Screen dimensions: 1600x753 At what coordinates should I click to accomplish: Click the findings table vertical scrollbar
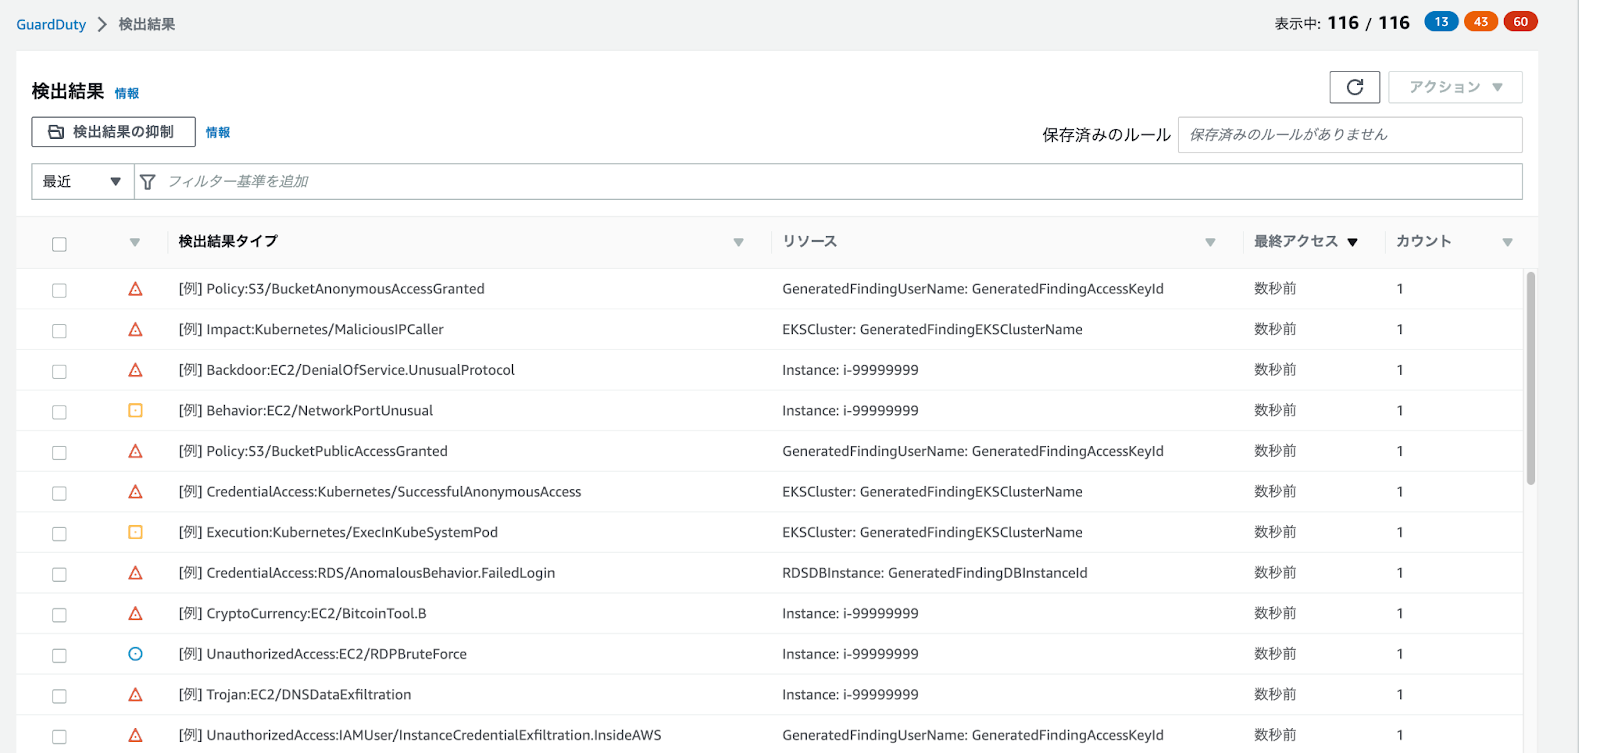(x=1530, y=378)
